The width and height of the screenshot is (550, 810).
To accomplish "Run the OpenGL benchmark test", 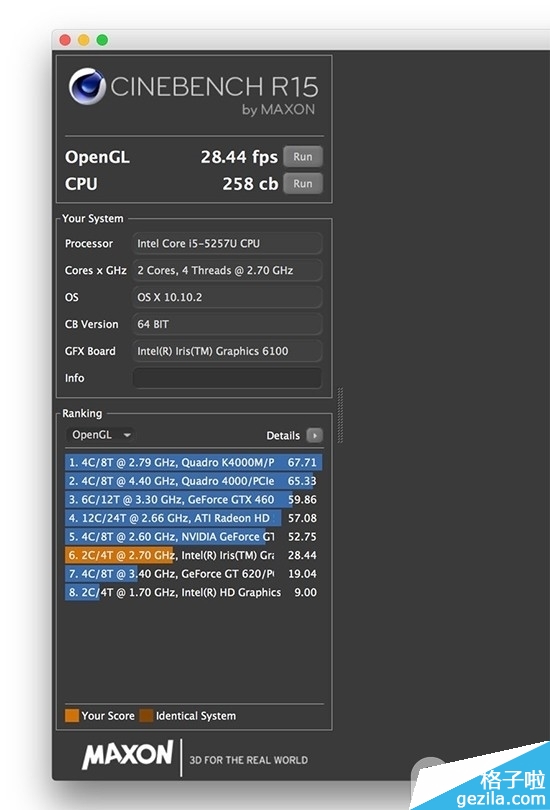I will tap(303, 157).
